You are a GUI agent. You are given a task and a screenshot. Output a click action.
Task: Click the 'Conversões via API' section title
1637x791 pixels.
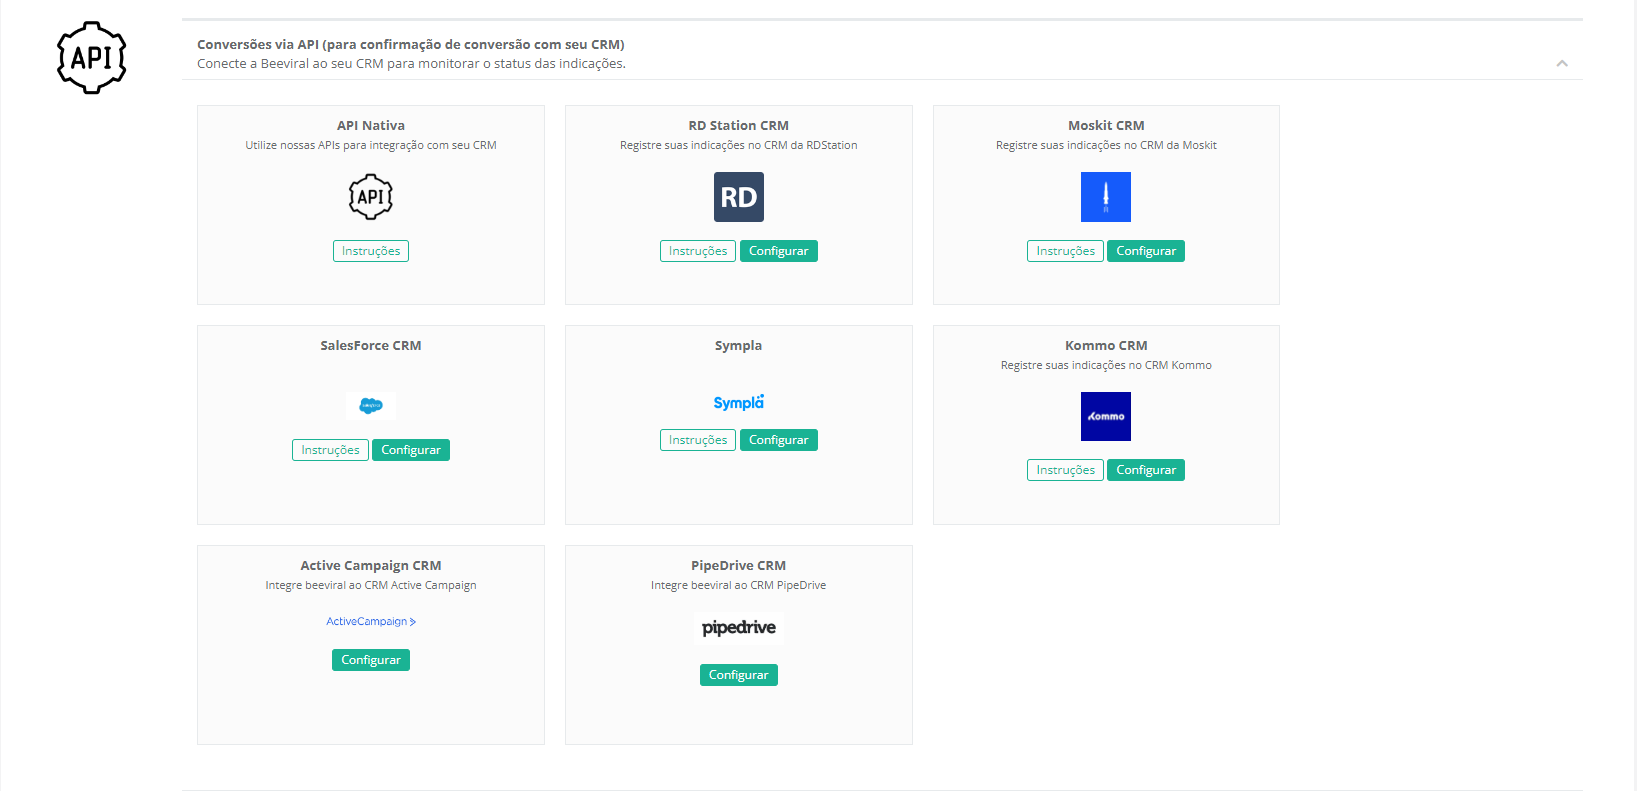(x=411, y=44)
